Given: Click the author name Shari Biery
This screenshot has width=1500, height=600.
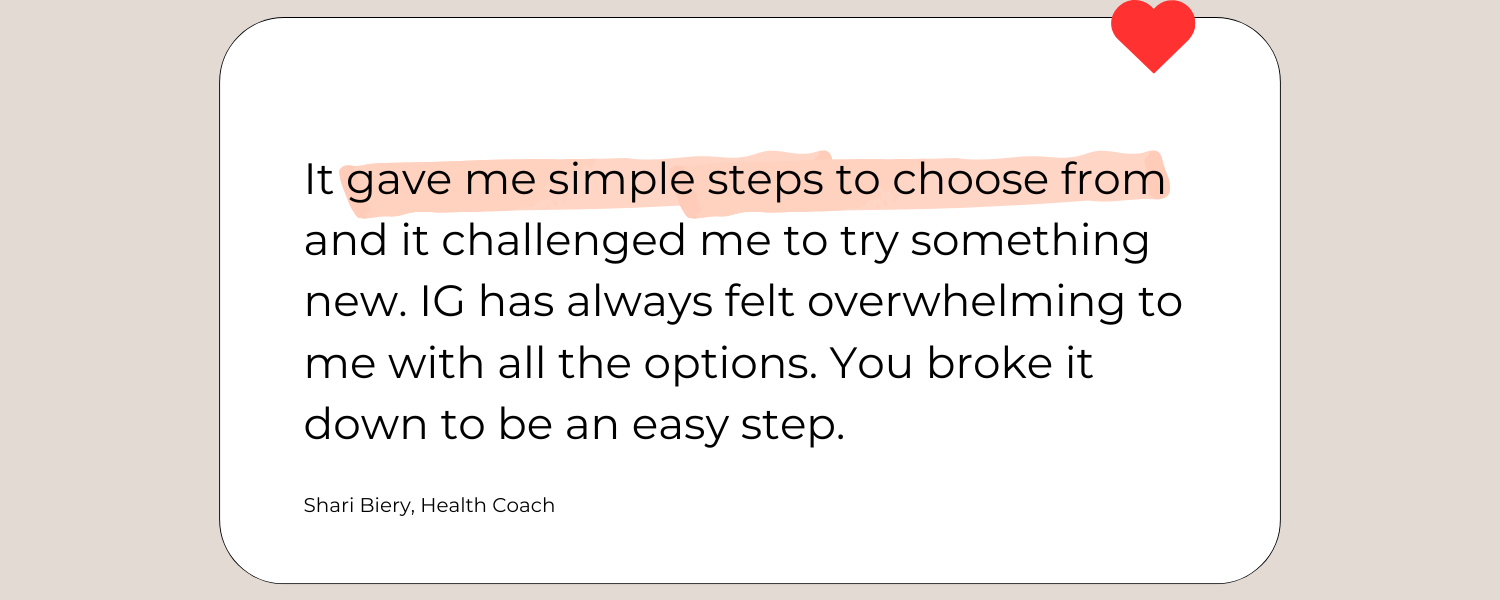Looking at the screenshot, I should [x=357, y=506].
